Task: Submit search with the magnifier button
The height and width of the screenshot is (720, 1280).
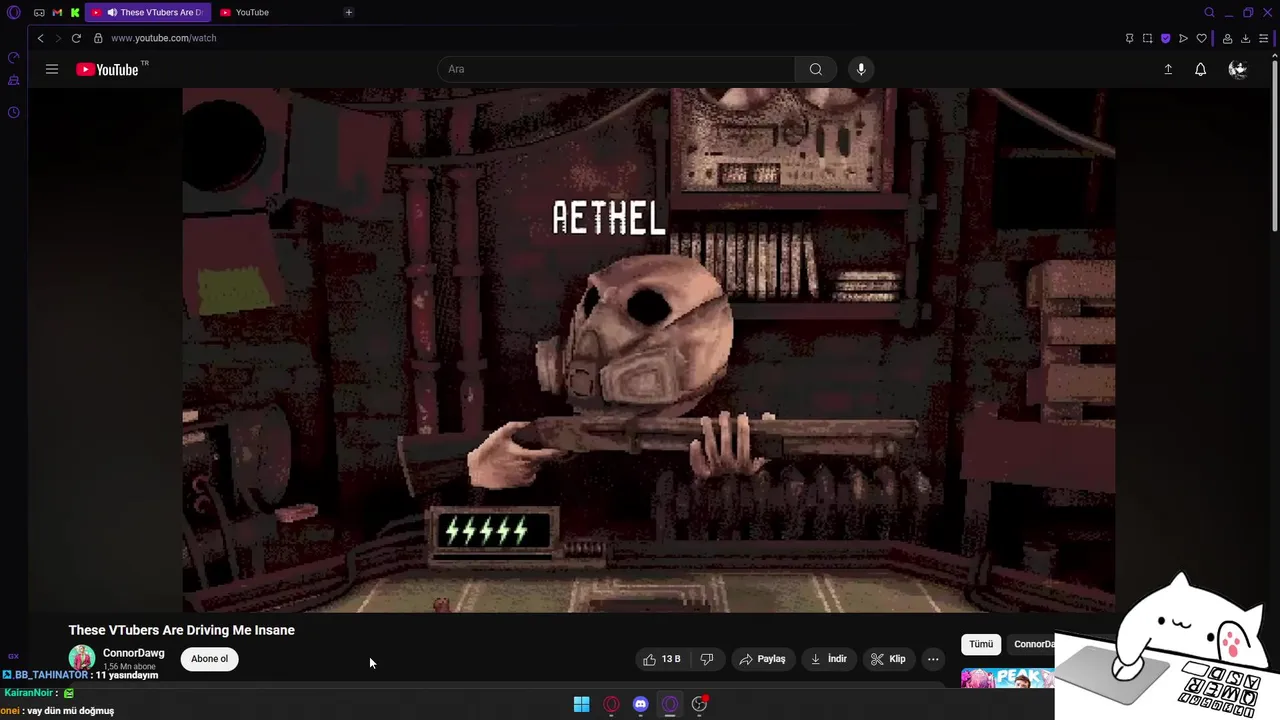Action: tap(816, 69)
